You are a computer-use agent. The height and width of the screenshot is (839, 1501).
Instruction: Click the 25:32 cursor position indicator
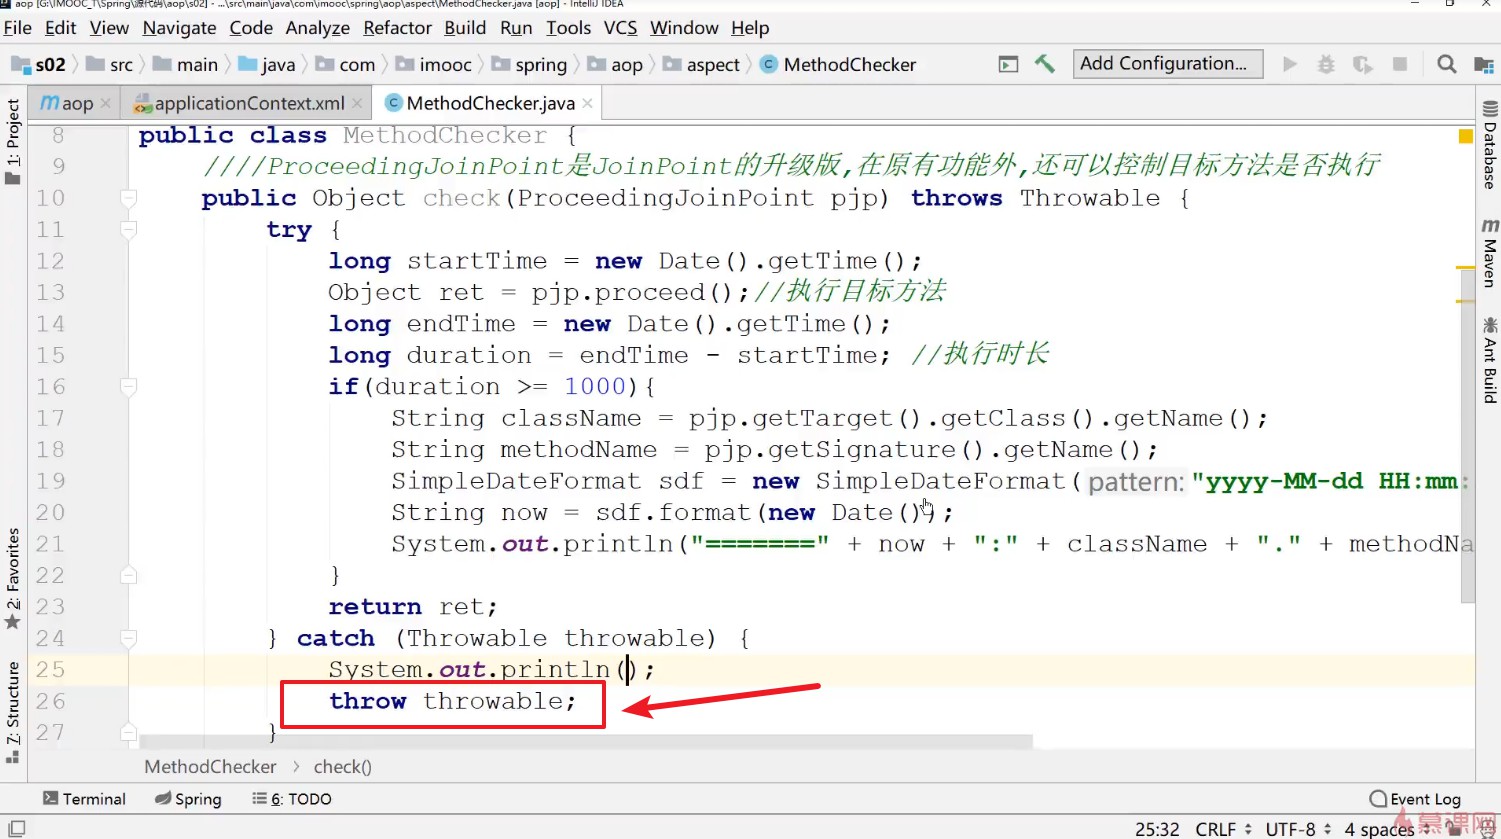[1157, 829]
